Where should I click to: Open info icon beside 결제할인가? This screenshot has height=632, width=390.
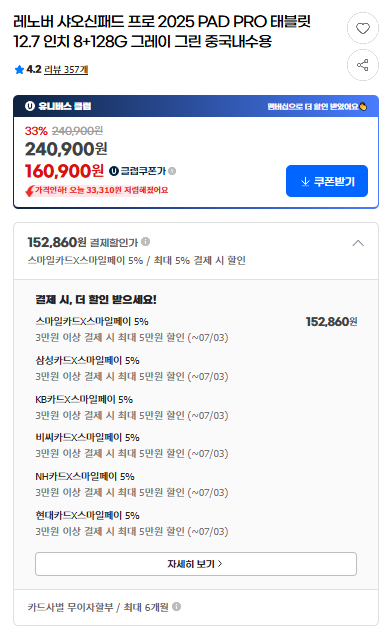pos(146,241)
